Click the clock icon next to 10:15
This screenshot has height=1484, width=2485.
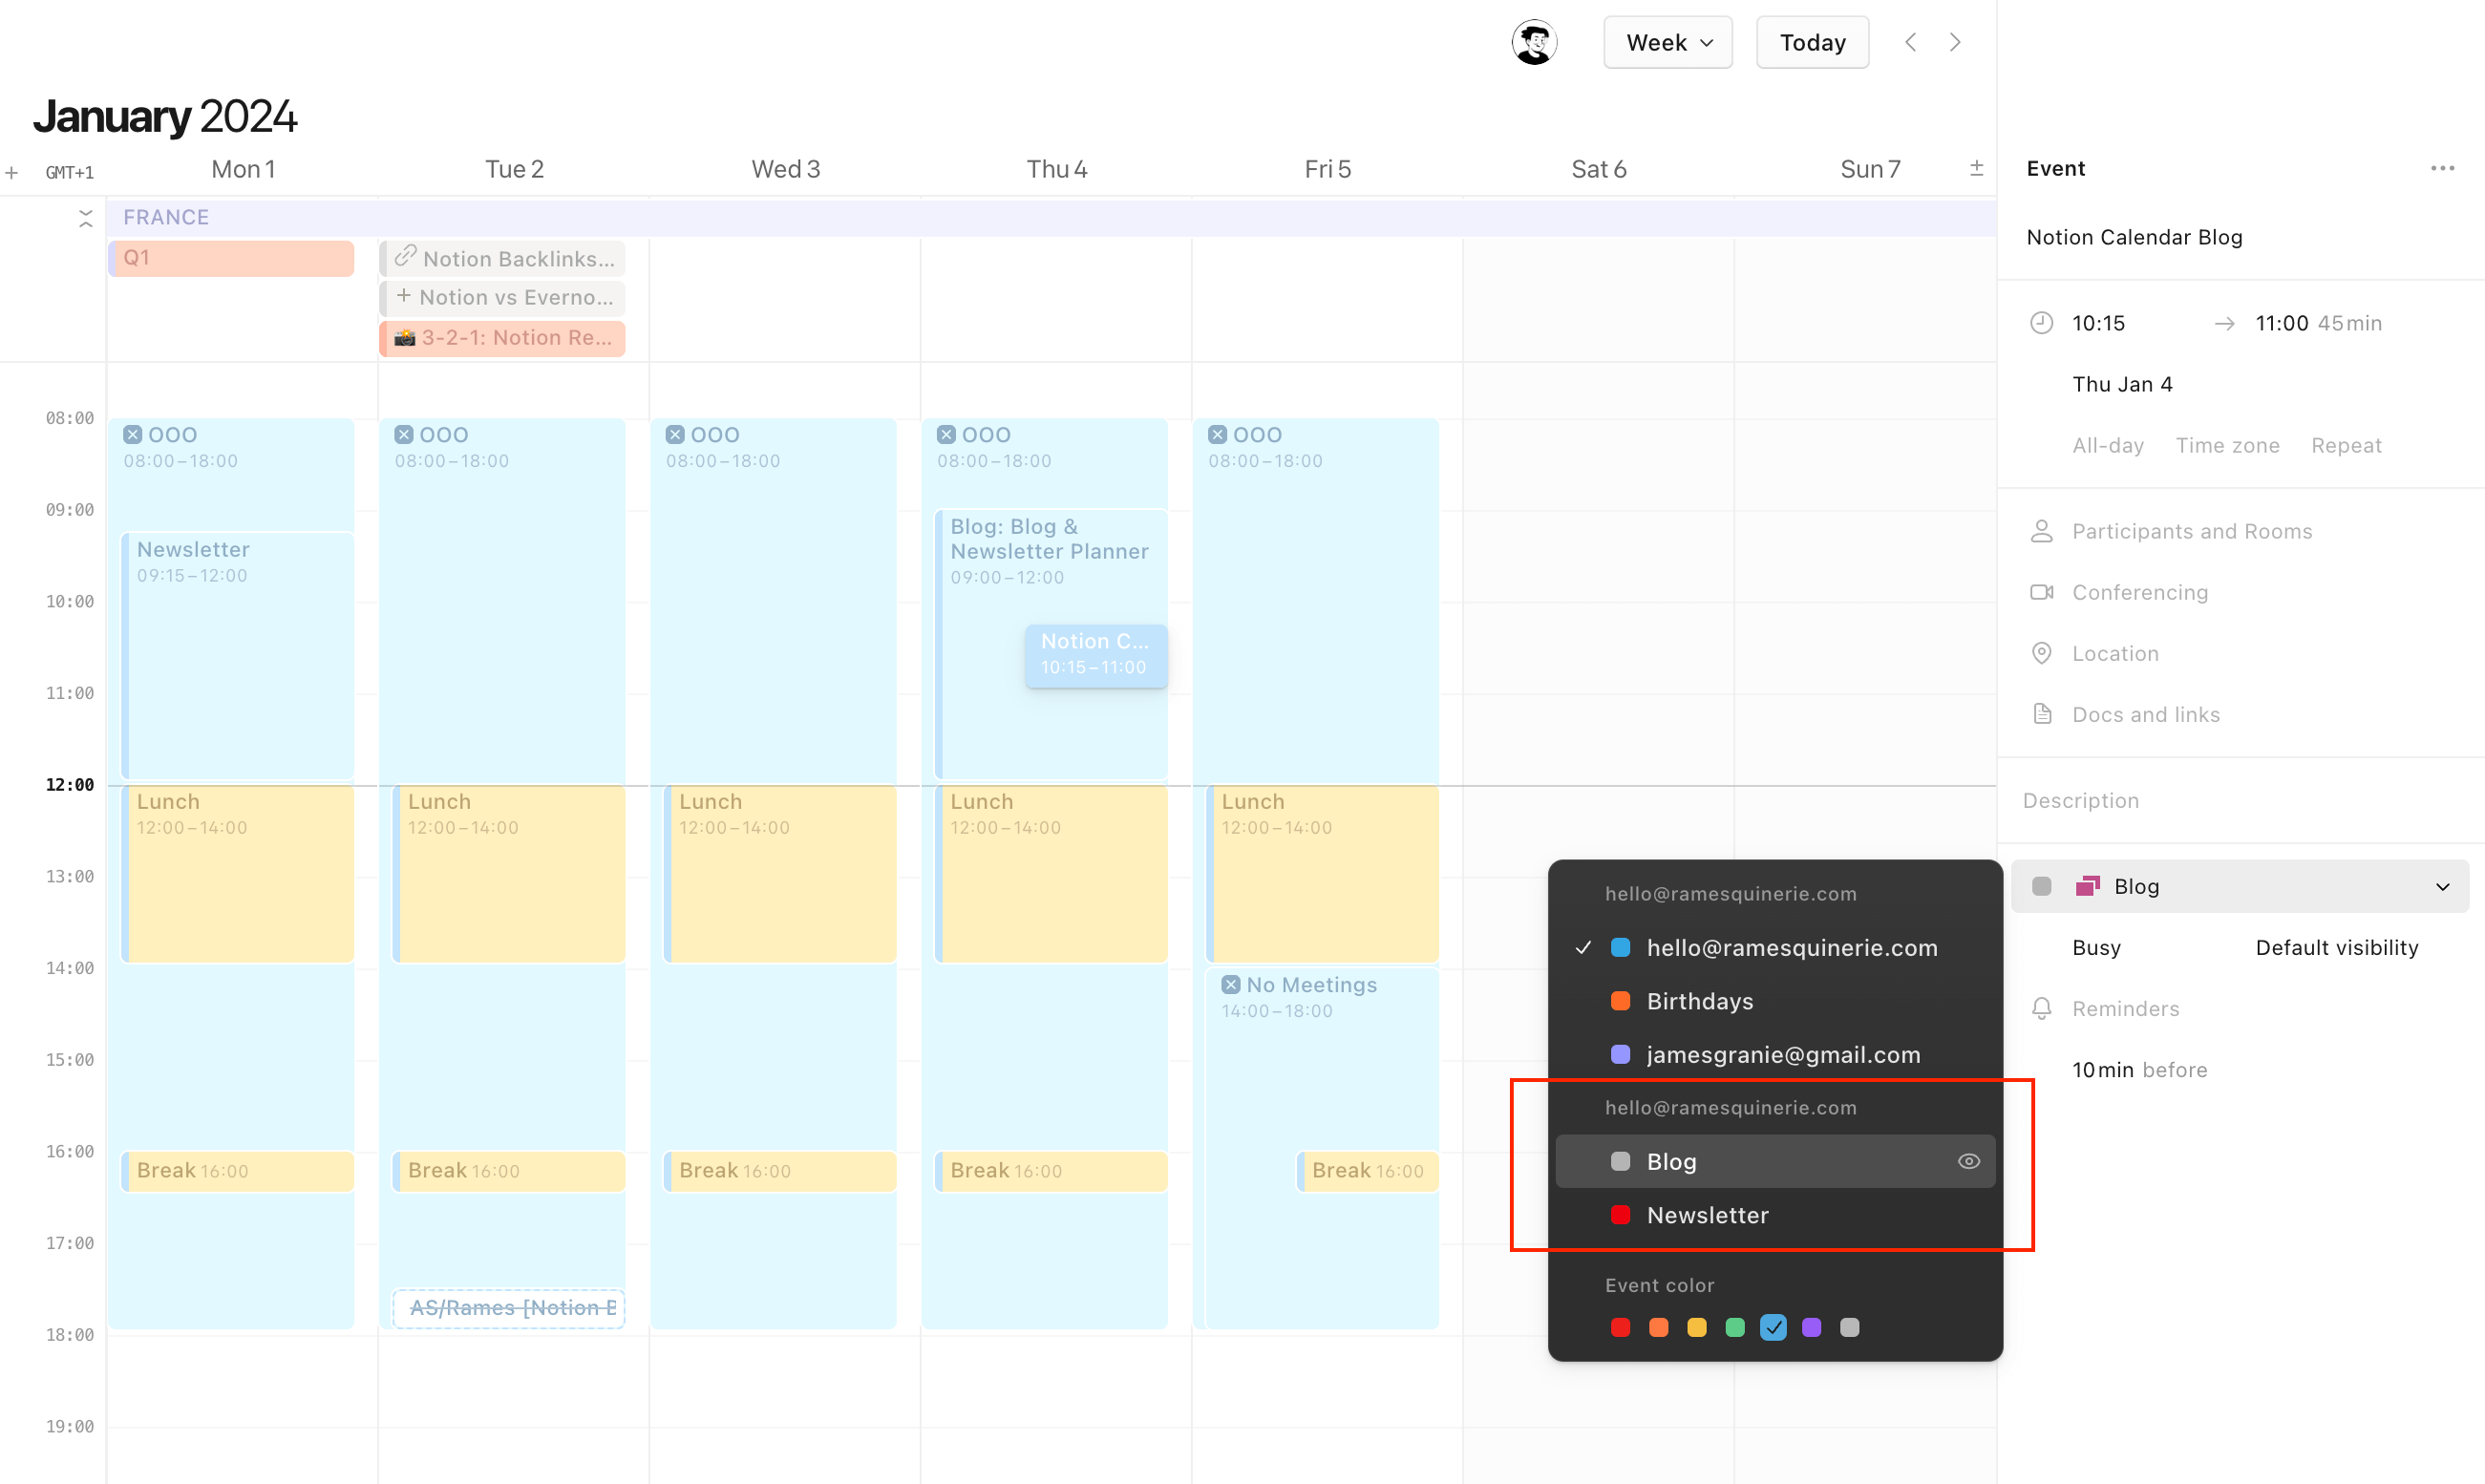tap(2041, 323)
